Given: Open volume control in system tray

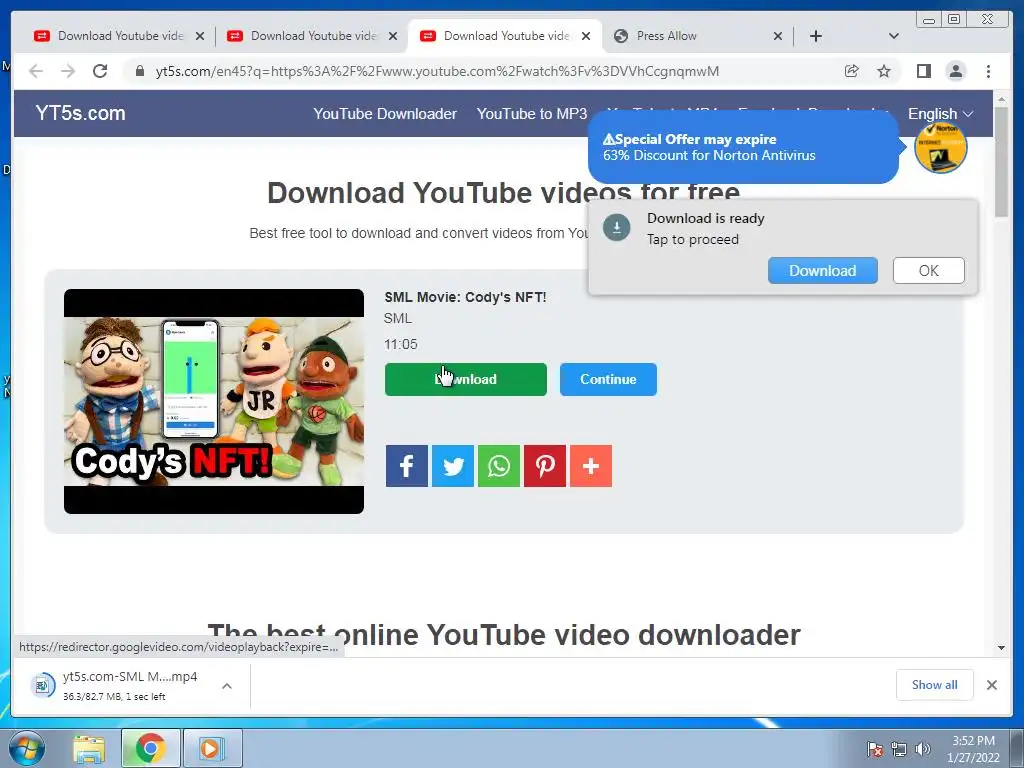Looking at the screenshot, I should [x=922, y=749].
